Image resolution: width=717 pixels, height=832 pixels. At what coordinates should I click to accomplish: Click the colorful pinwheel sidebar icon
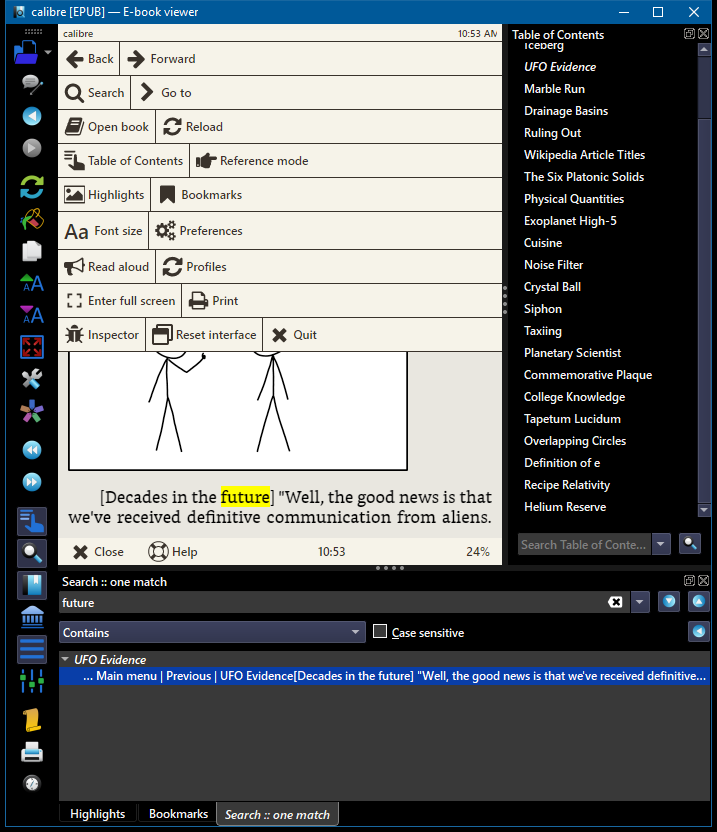[32, 411]
